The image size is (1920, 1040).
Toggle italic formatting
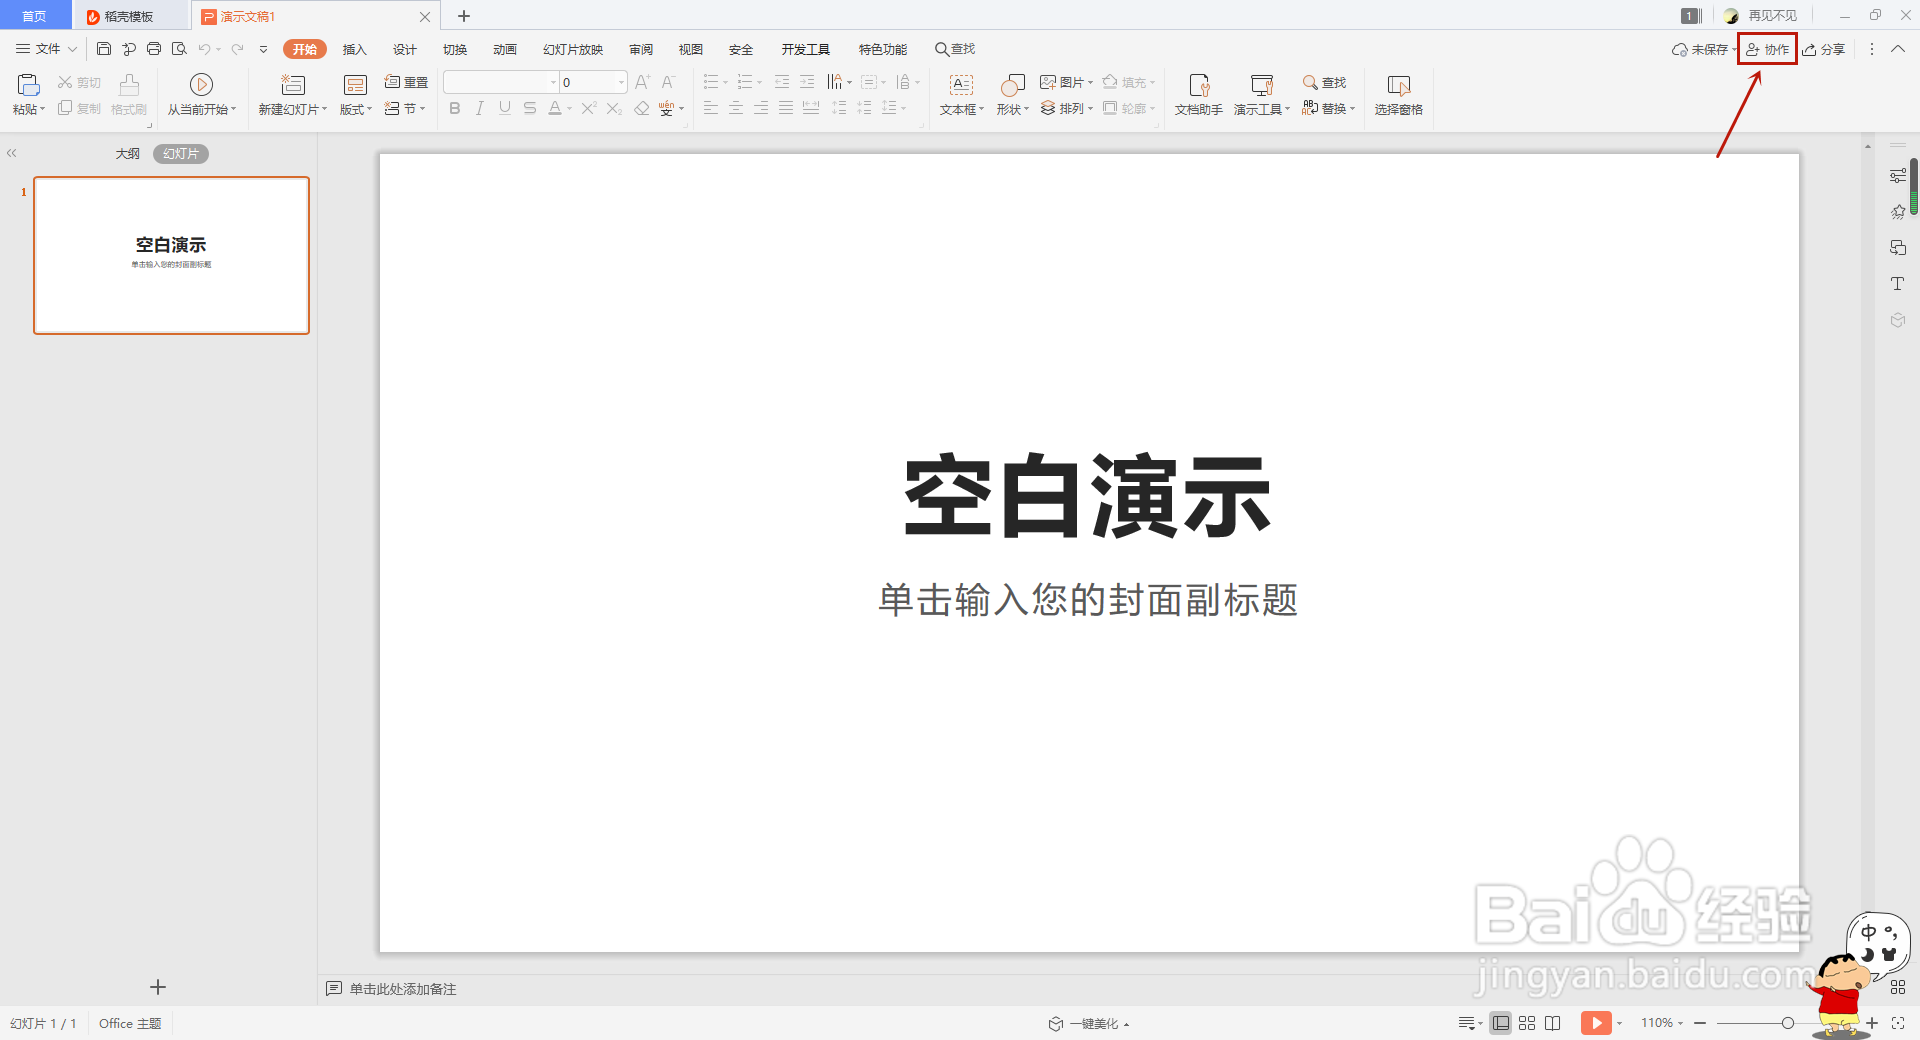pos(480,108)
